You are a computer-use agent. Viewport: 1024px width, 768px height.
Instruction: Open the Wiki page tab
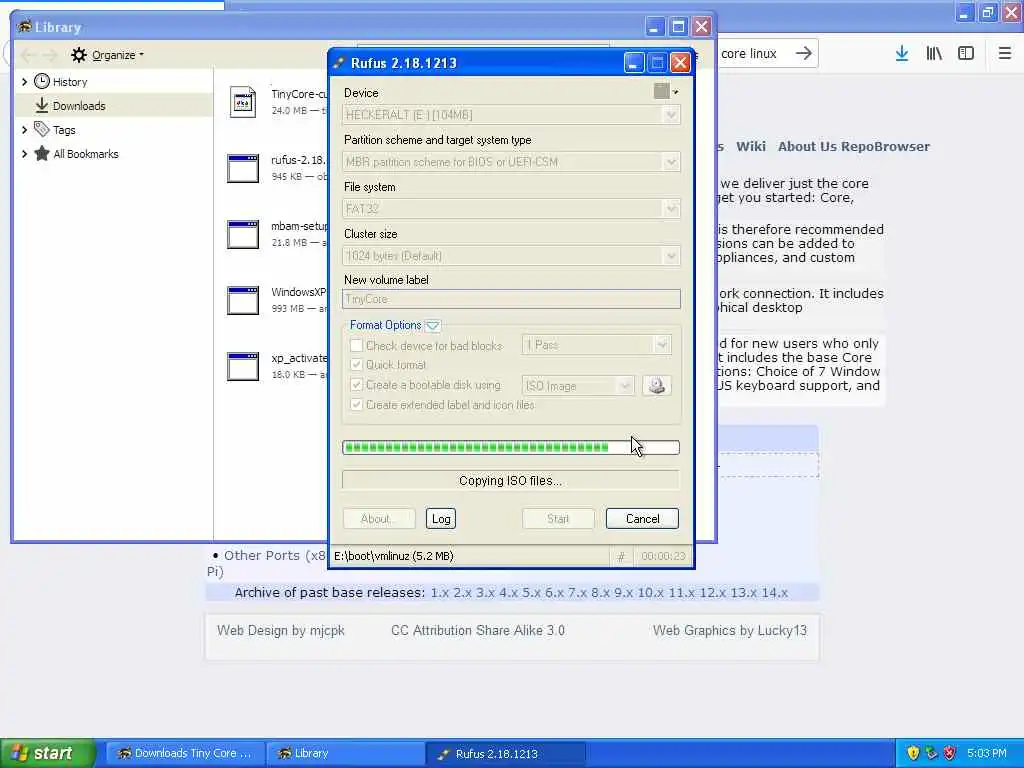tap(750, 146)
